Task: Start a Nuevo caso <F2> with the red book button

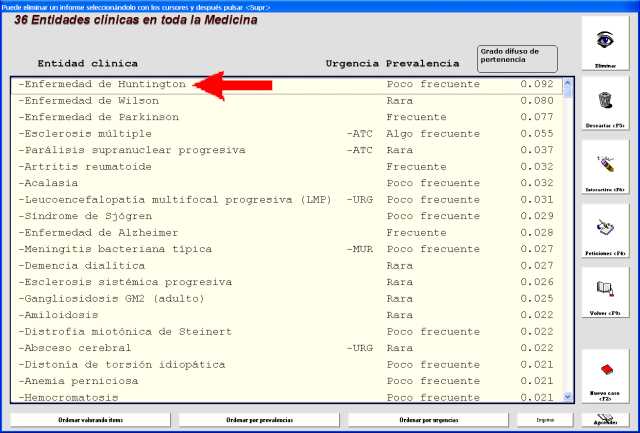Action: coord(605,376)
